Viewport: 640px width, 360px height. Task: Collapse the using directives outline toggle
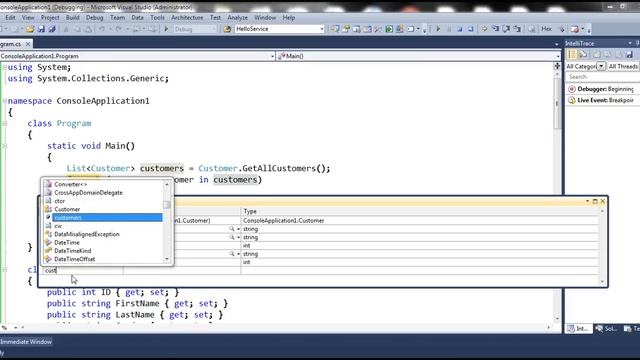(4, 67)
